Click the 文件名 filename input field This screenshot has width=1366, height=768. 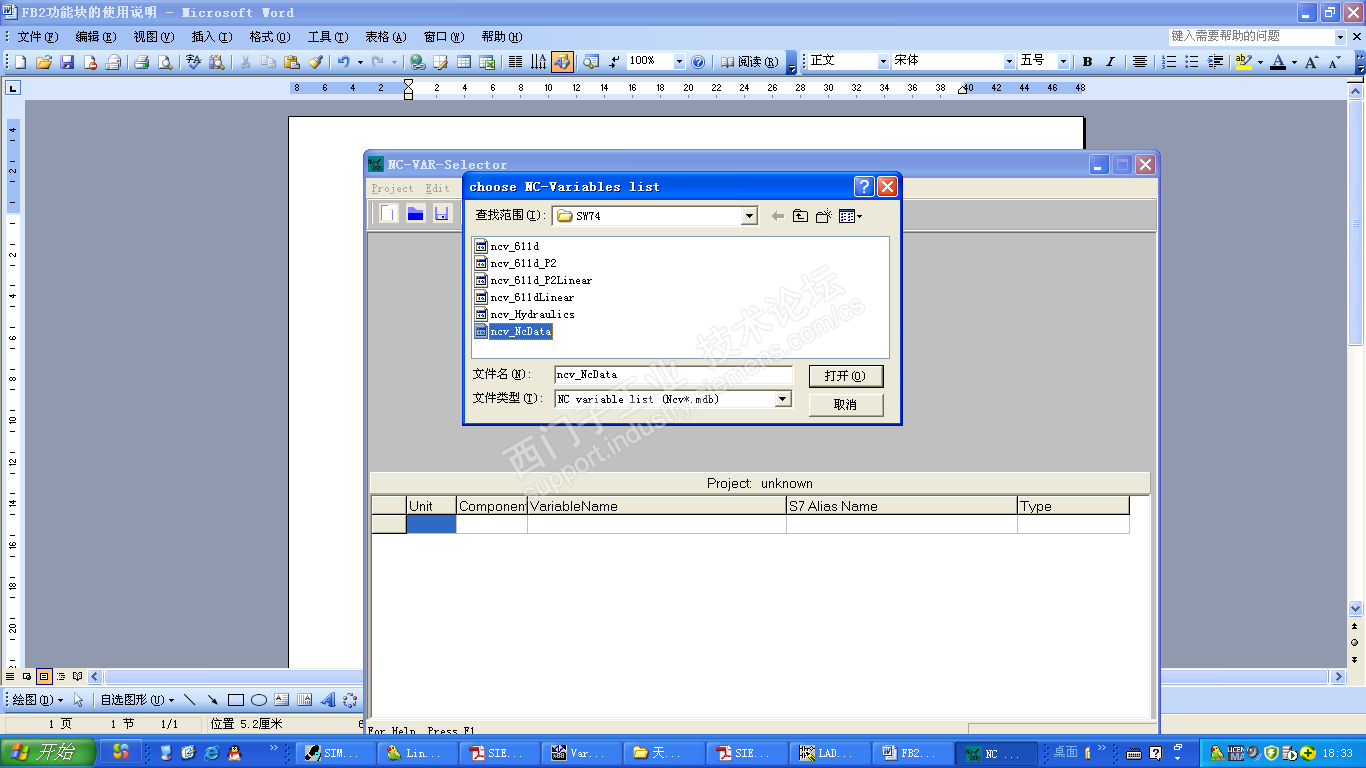click(x=674, y=375)
